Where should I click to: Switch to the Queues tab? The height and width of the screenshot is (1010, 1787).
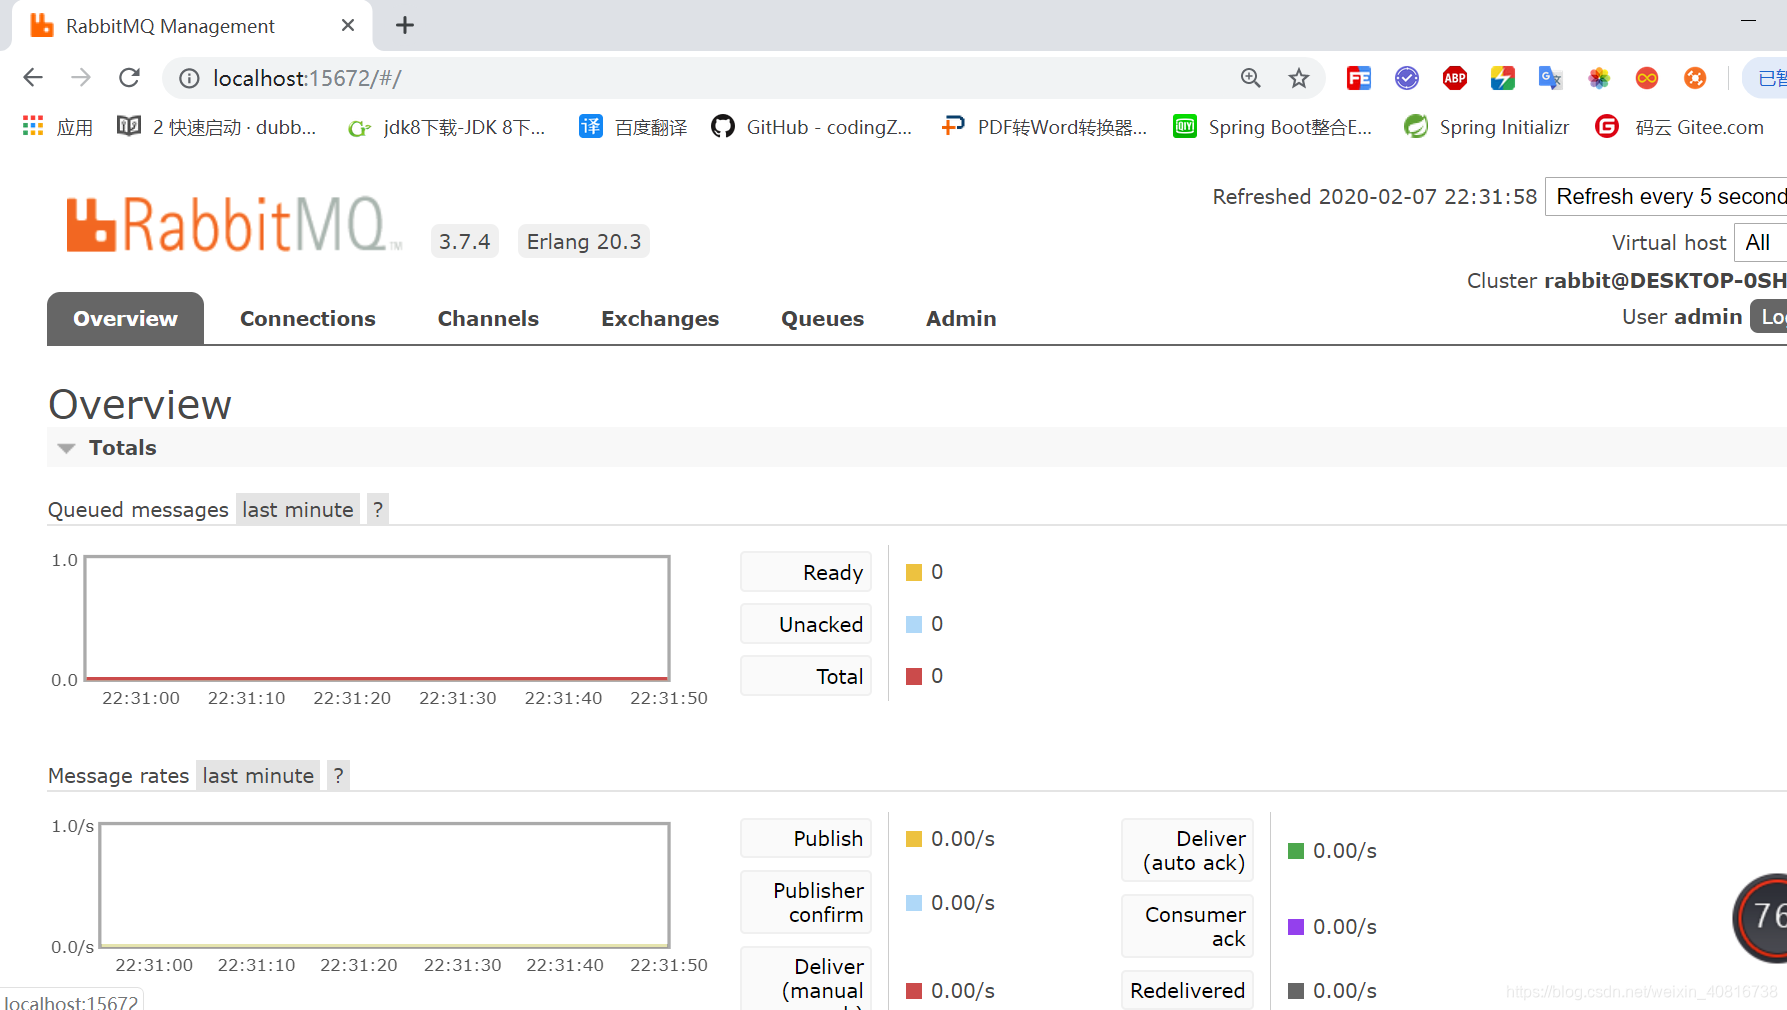click(822, 319)
